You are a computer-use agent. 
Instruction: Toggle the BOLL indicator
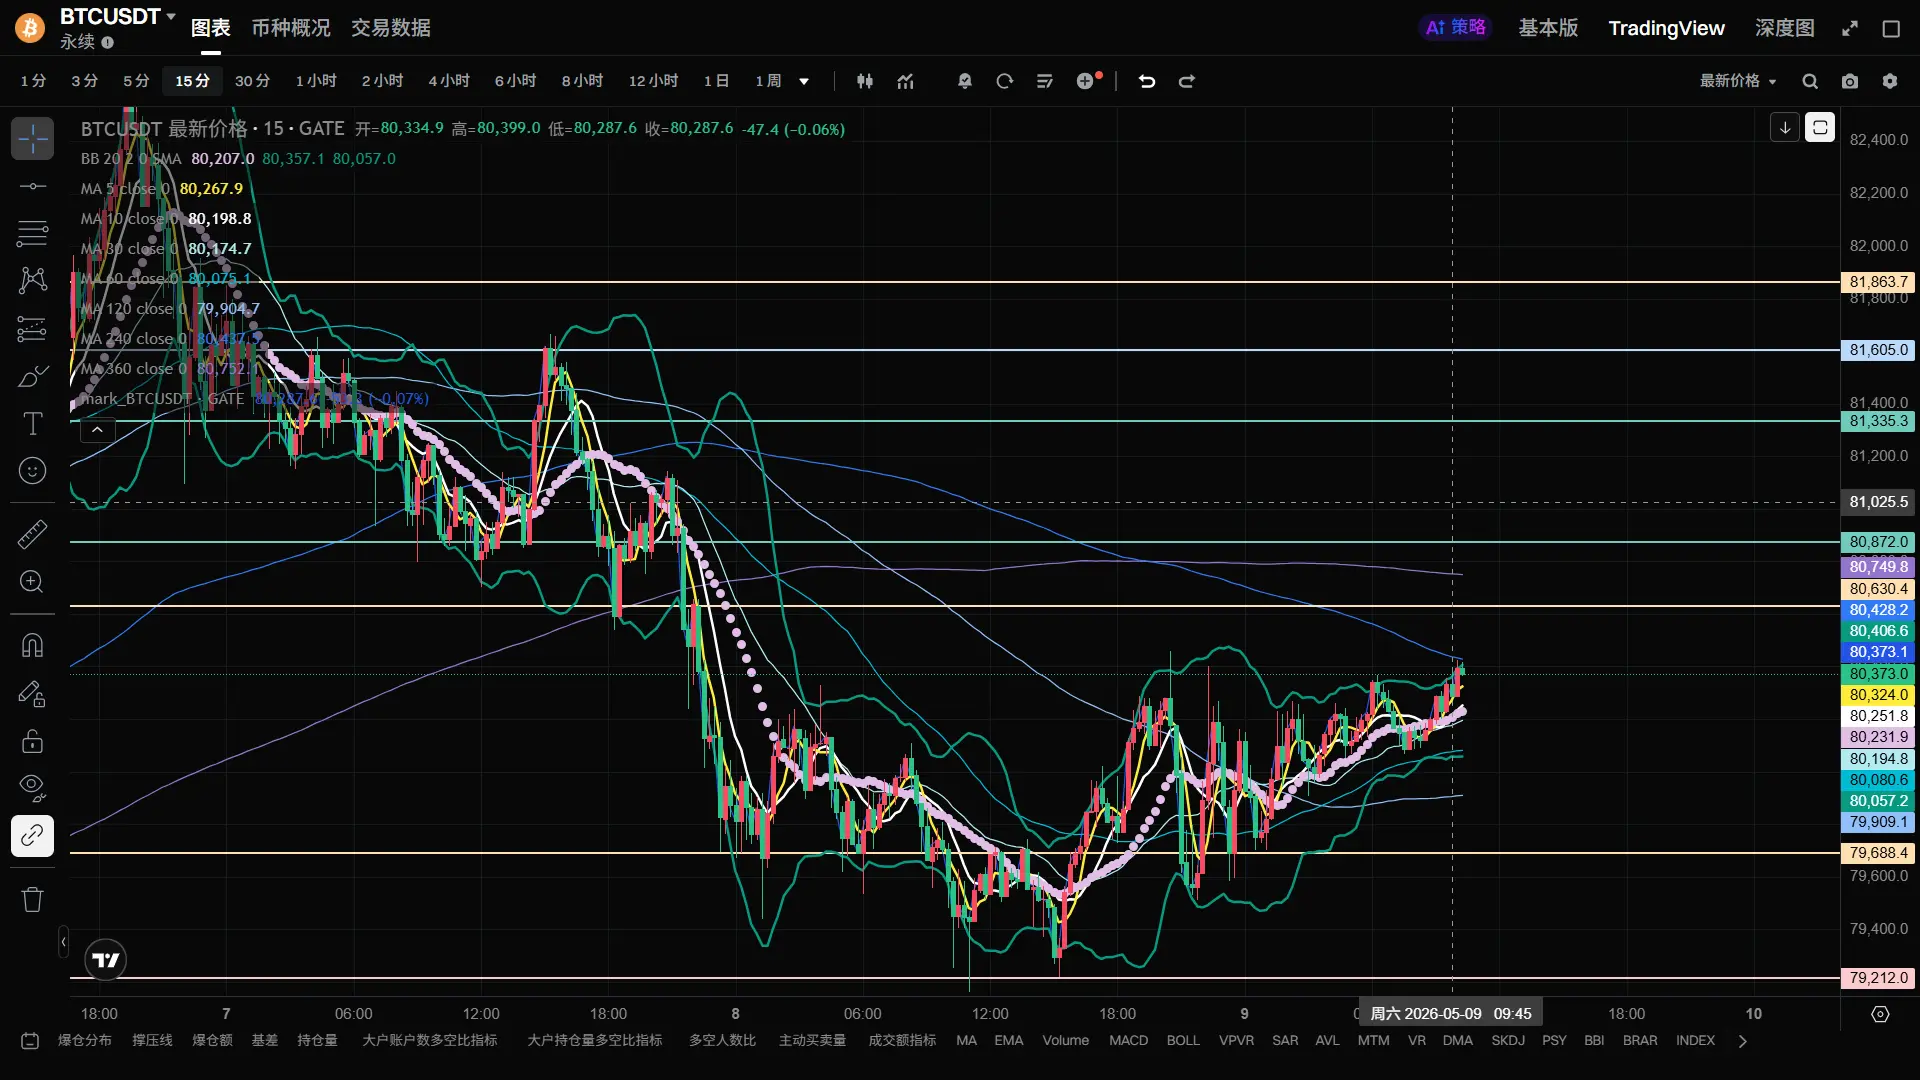(x=1183, y=1041)
